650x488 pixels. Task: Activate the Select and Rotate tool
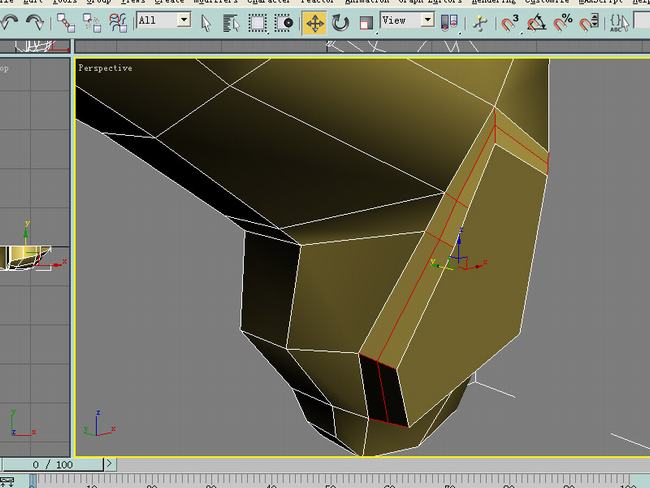tap(340, 23)
